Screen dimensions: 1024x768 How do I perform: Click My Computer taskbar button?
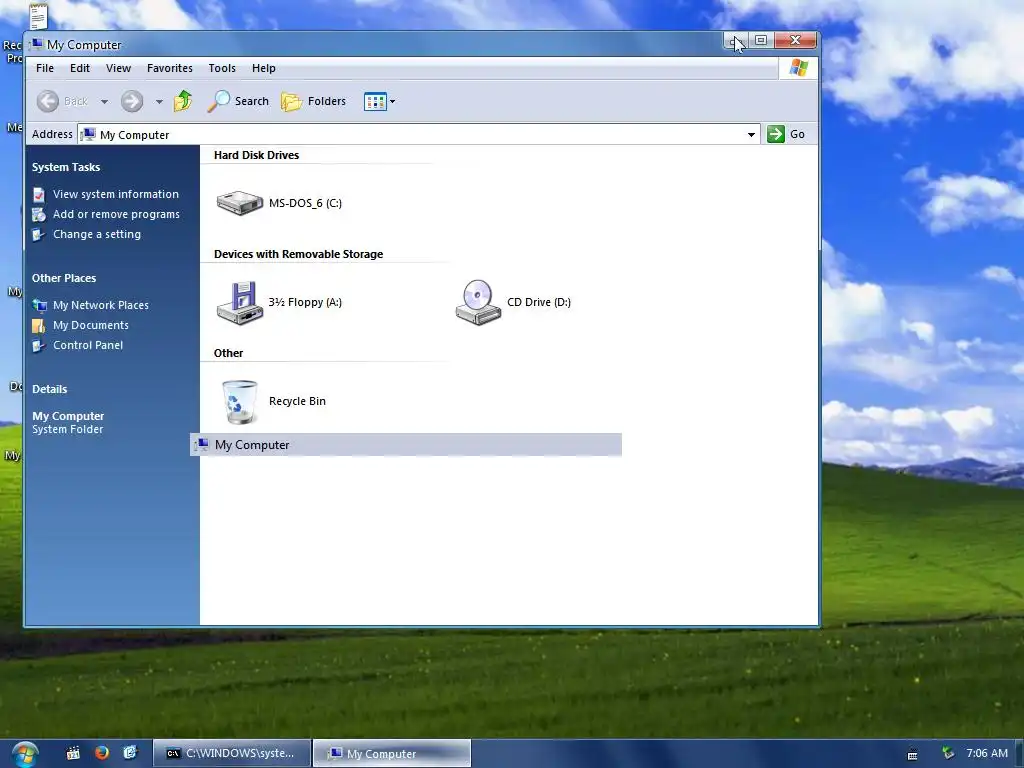click(x=392, y=754)
